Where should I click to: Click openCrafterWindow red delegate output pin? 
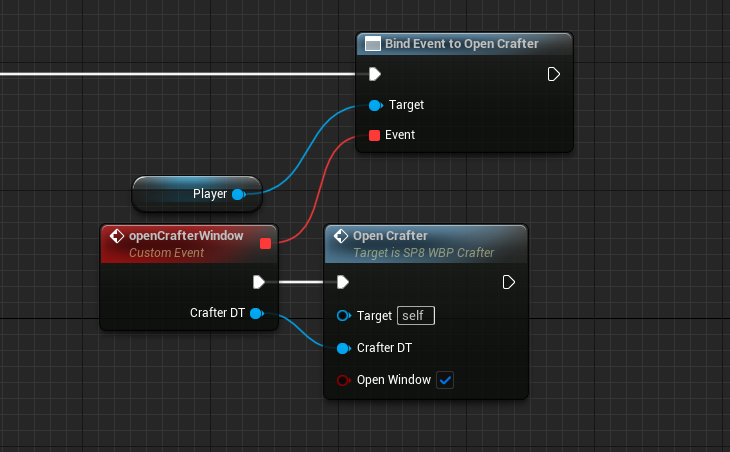coord(265,243)
